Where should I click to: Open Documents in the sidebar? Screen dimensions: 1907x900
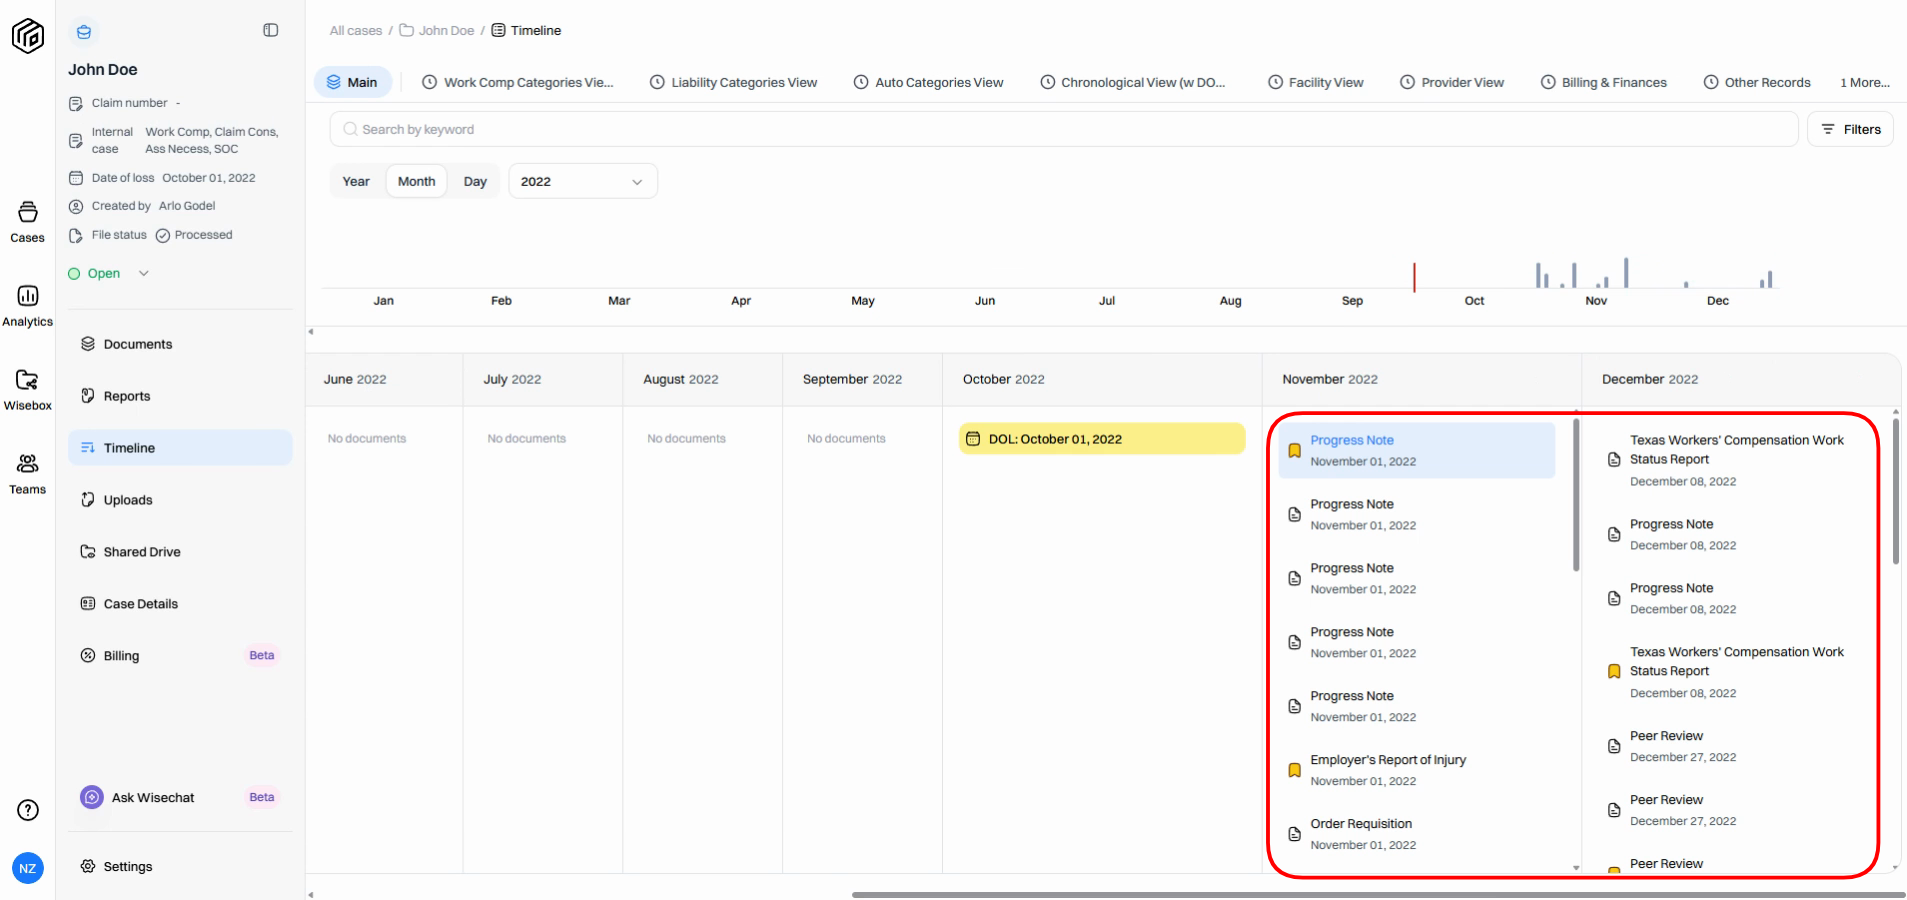tap(180, 344)
